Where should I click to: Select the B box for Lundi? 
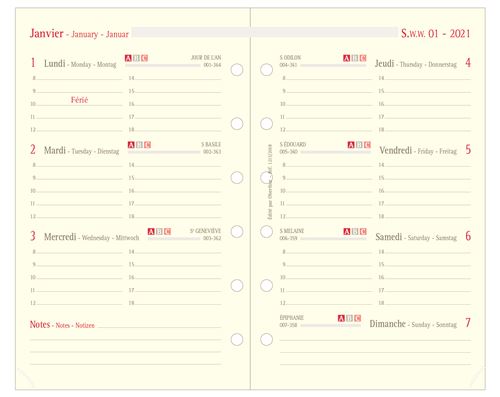[x=136, y=58]
